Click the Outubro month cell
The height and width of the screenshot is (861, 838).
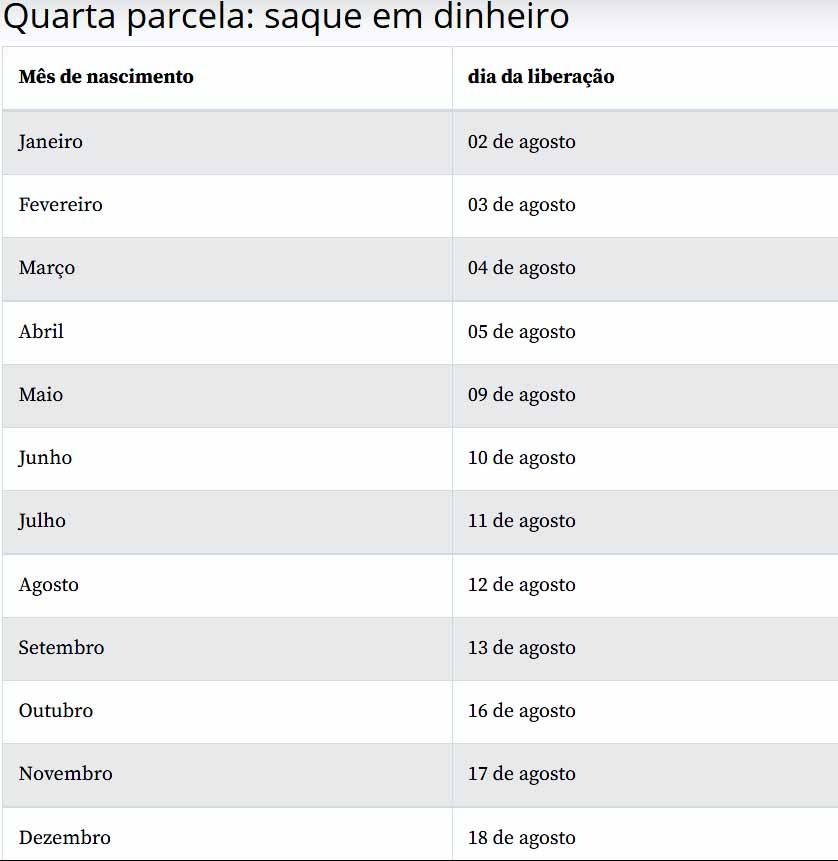pyautogui.click(x=56, y=711)
